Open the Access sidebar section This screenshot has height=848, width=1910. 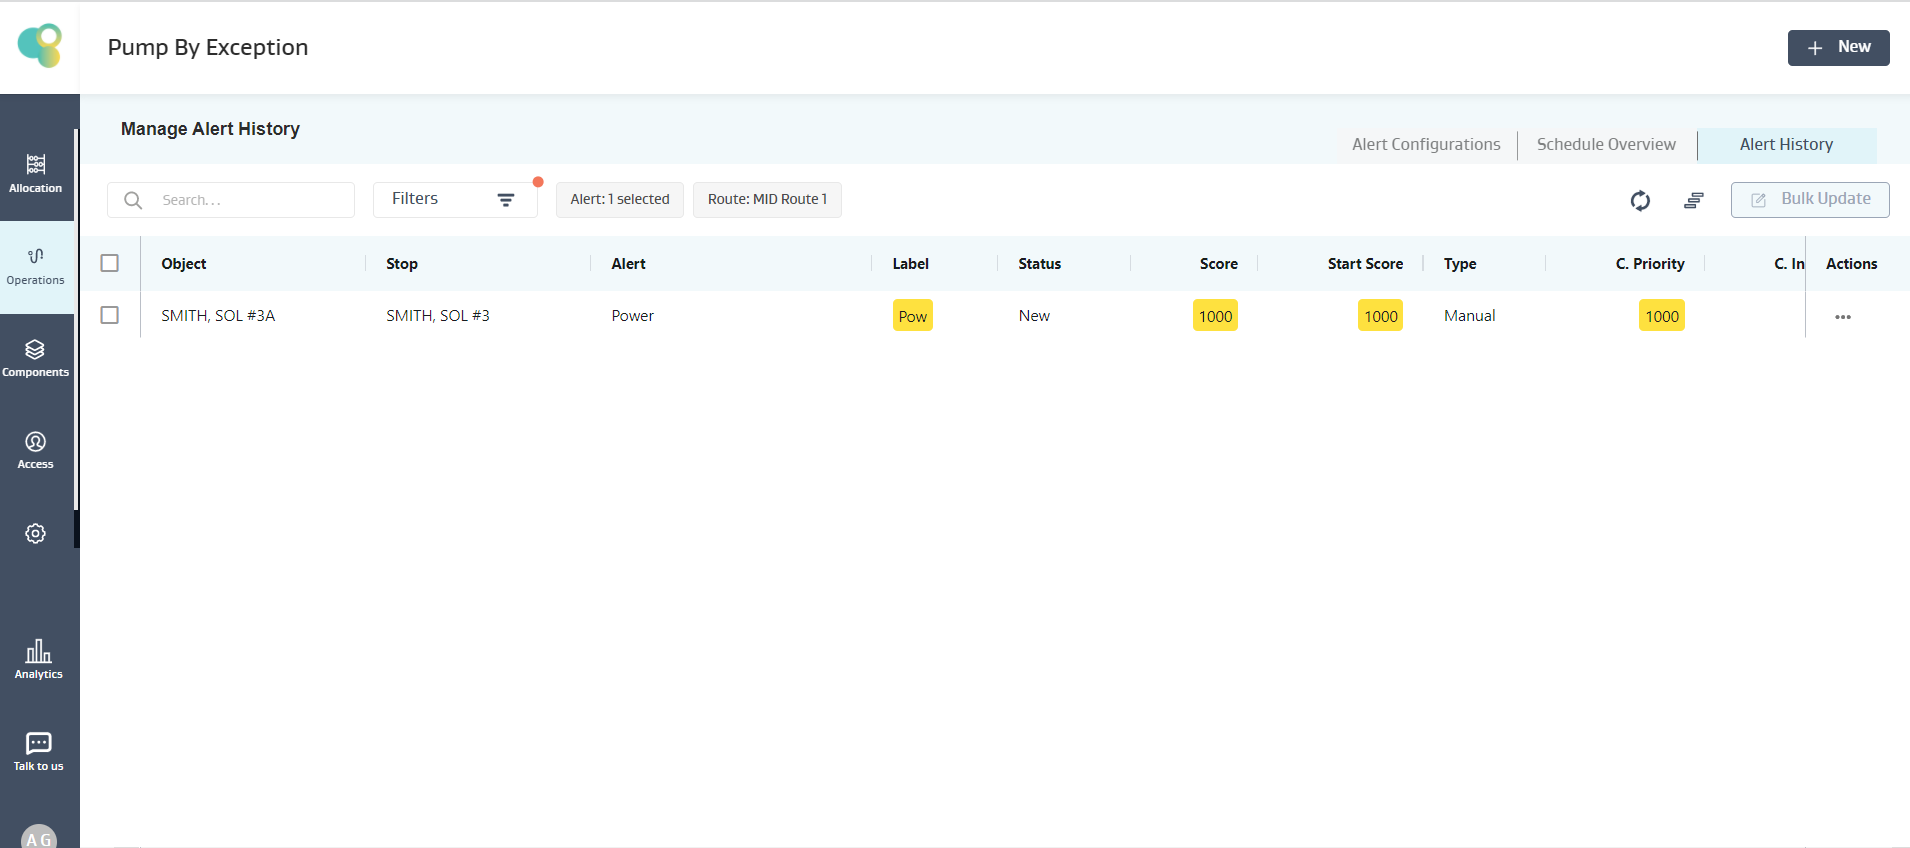tap(36, 450)
